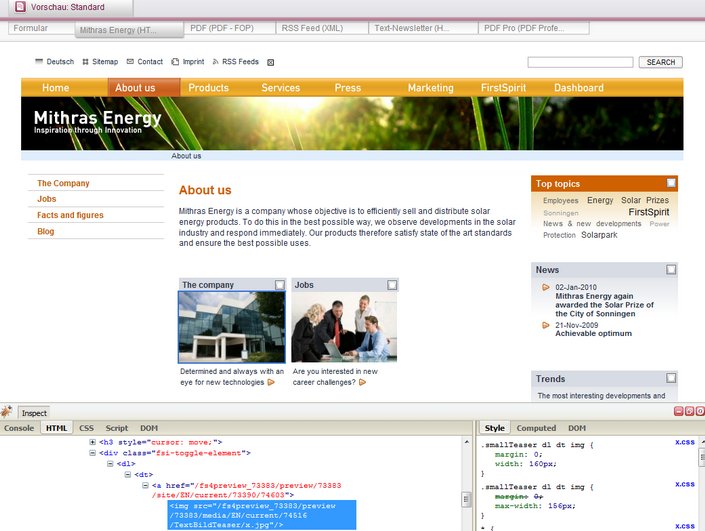The height and width of the screenshot is (531, 705).
Task: Open the Firebug Script tab
Action: pyautogui.click(x=117, y=428)
